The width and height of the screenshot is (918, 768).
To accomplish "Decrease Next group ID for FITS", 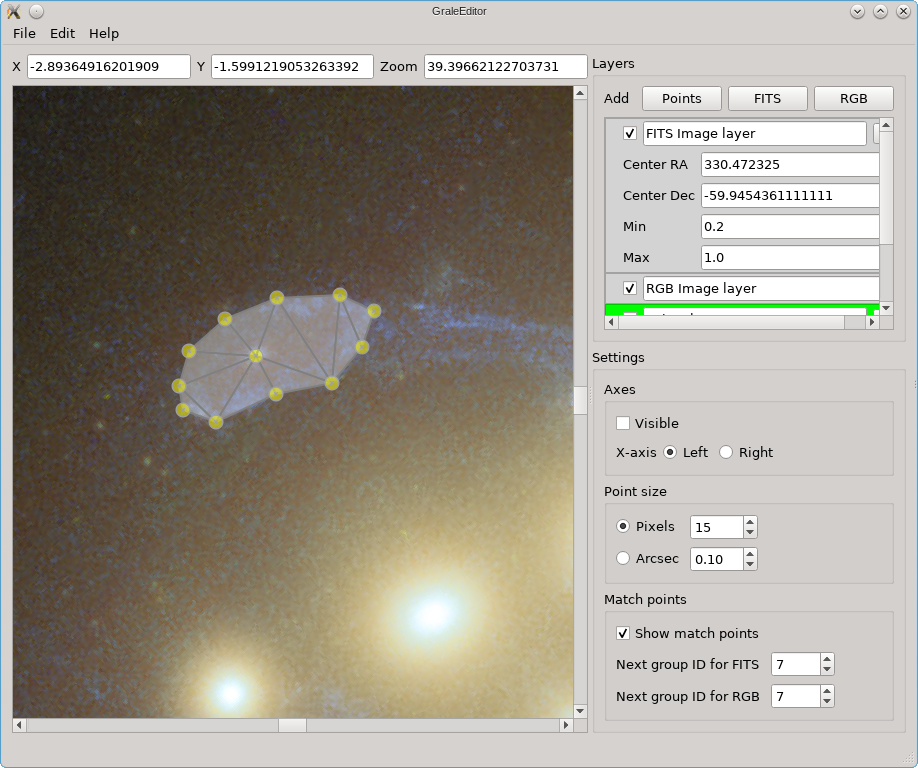I will click(827, 670).
